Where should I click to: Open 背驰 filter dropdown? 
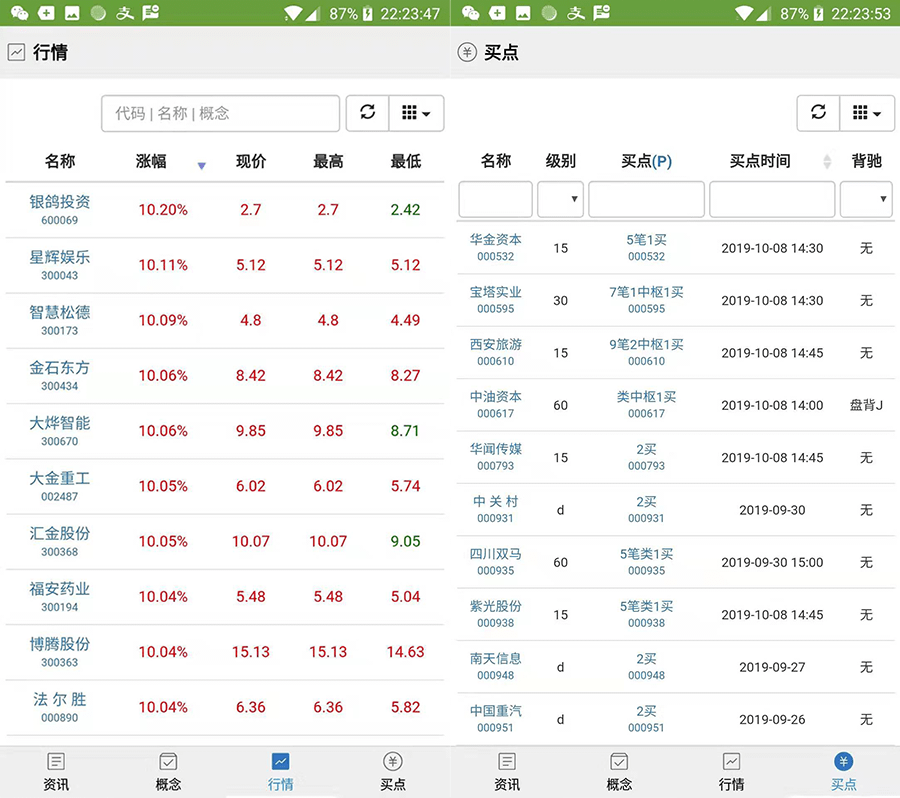[x=866, y=199]
